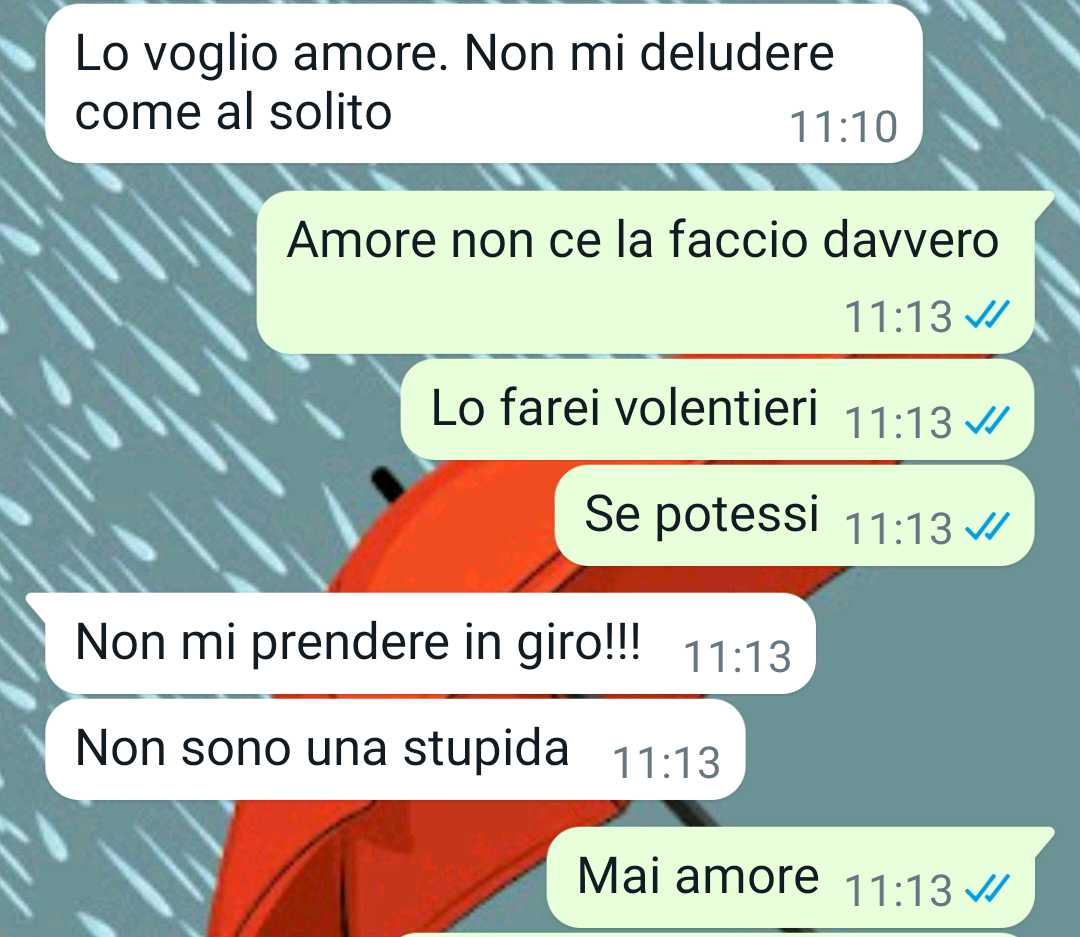Select the 'Mai amore' message bubble
1080x937 pixels.
click(x=799, y=877)
